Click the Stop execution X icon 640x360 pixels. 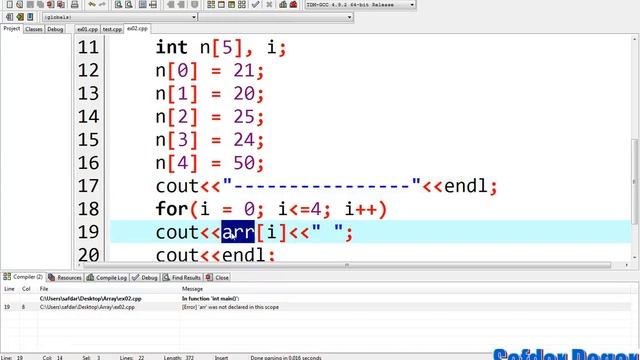pyautogui.click(x=269, y=4)
